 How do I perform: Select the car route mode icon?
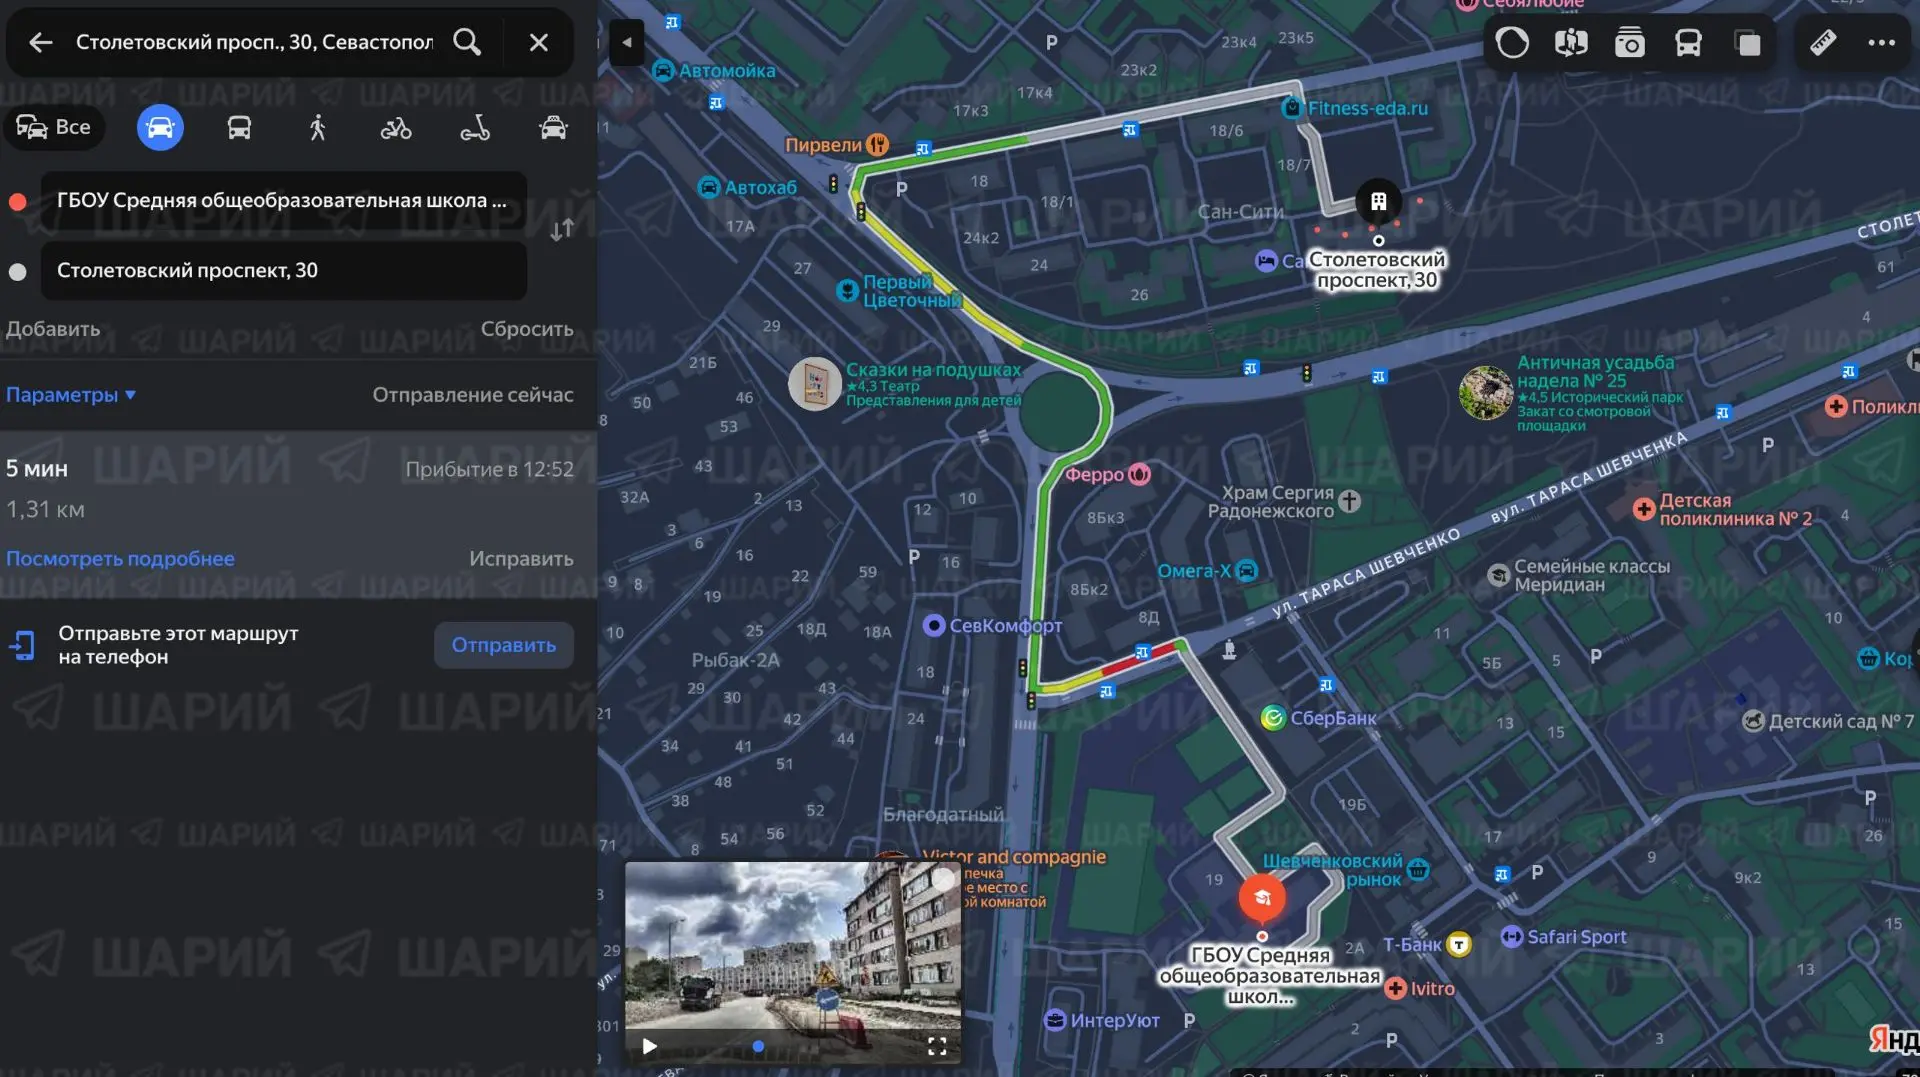click(160, 128)
